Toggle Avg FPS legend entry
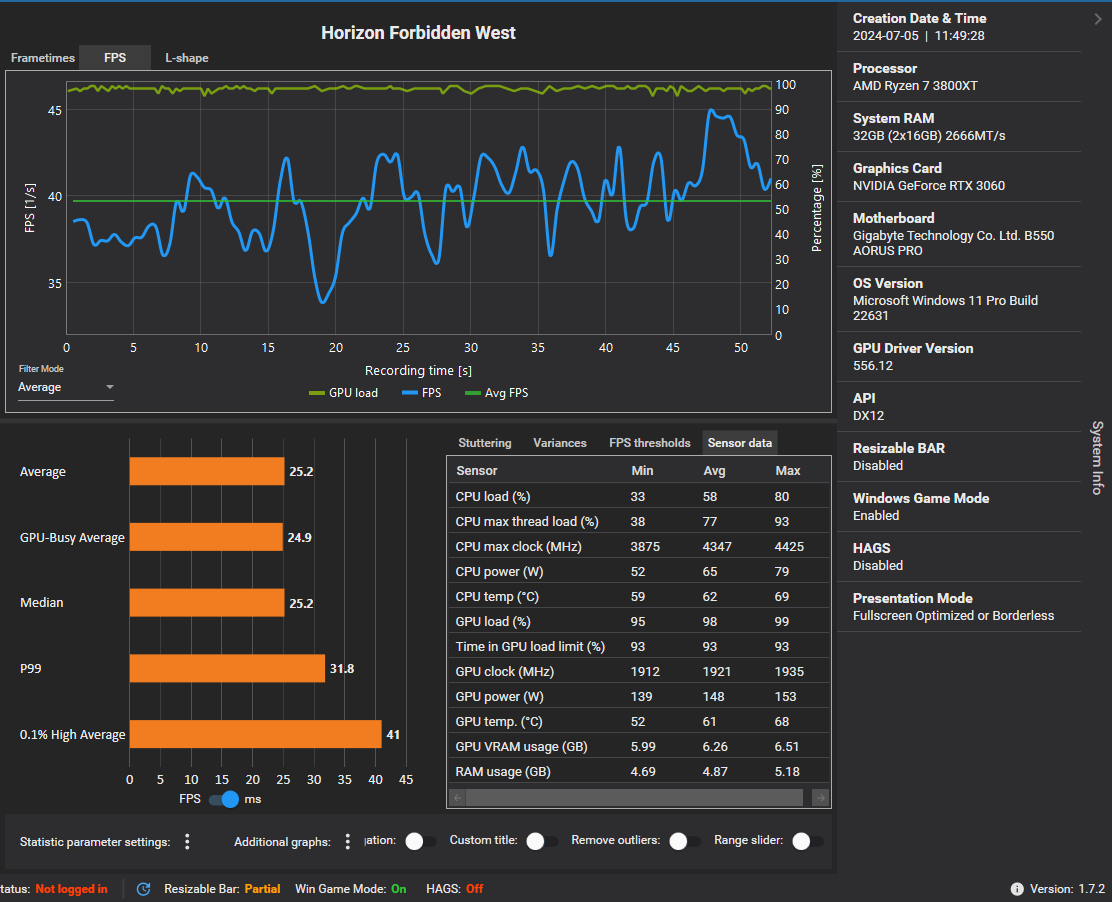The width and height of the screenshot is (1112, 902). 496,393
